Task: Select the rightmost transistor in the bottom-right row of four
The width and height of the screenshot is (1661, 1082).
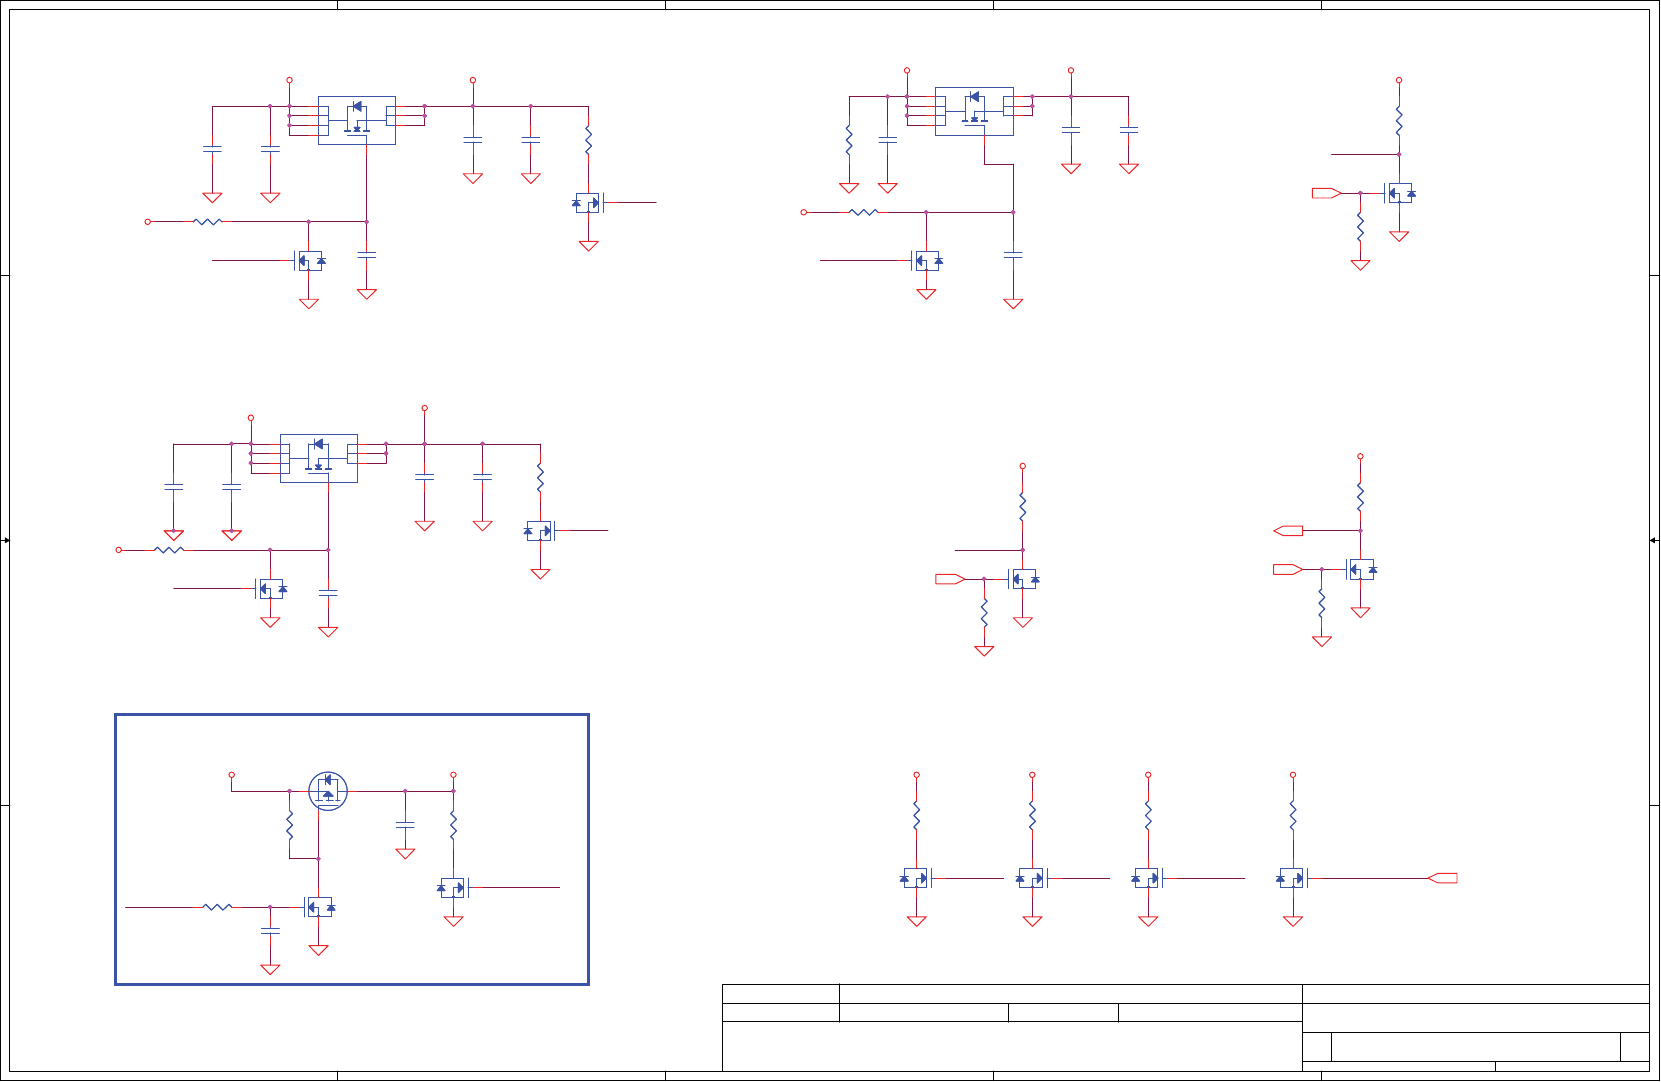Action: (x=1292, y=878)
